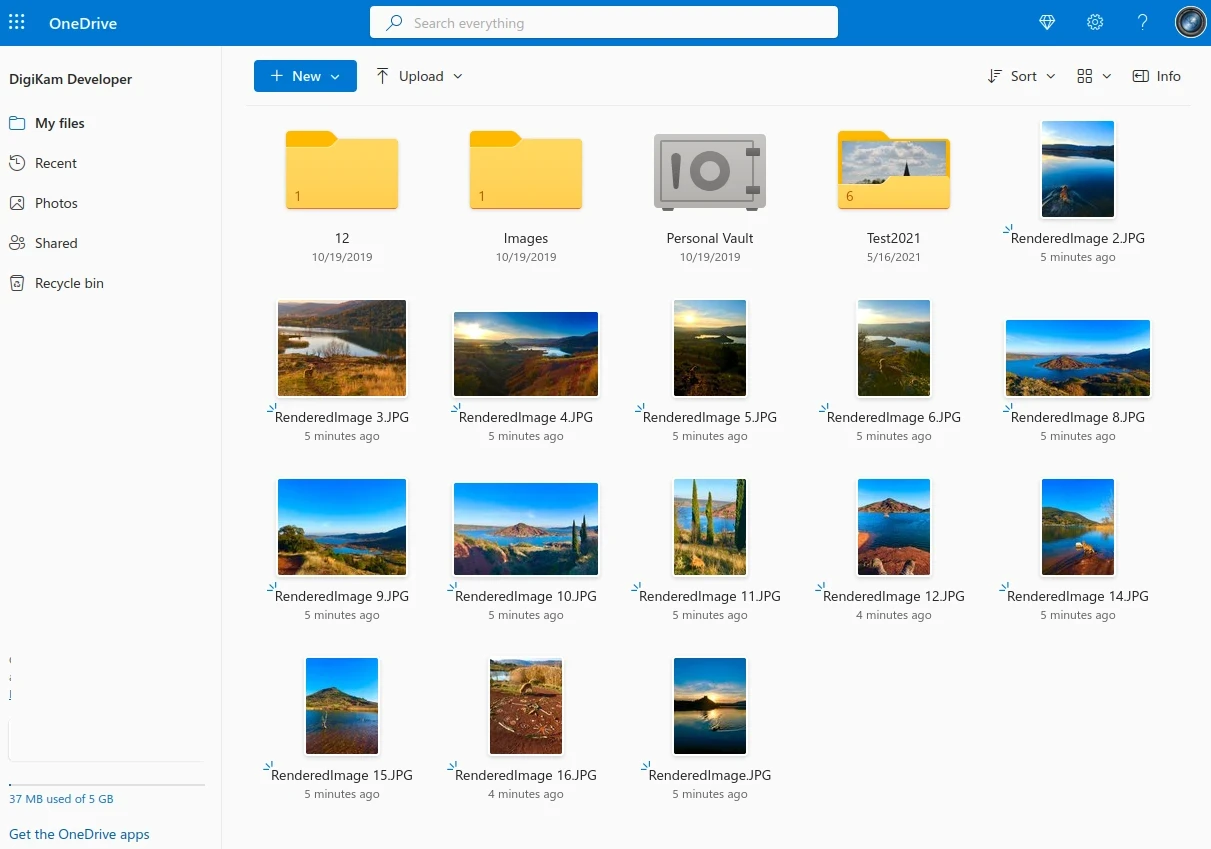
Task: Open the Settings gear icon
Action: (1095, 22)
